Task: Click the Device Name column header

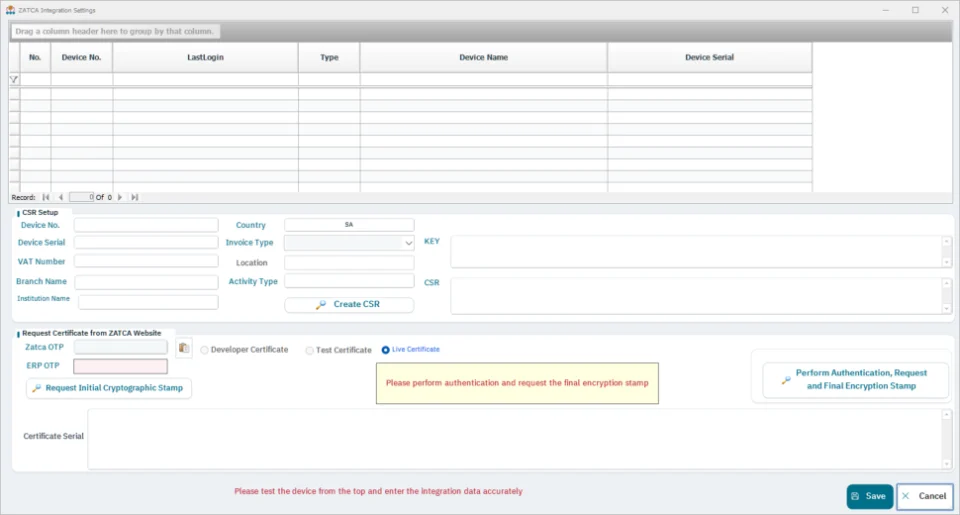Action: point(484,58)
